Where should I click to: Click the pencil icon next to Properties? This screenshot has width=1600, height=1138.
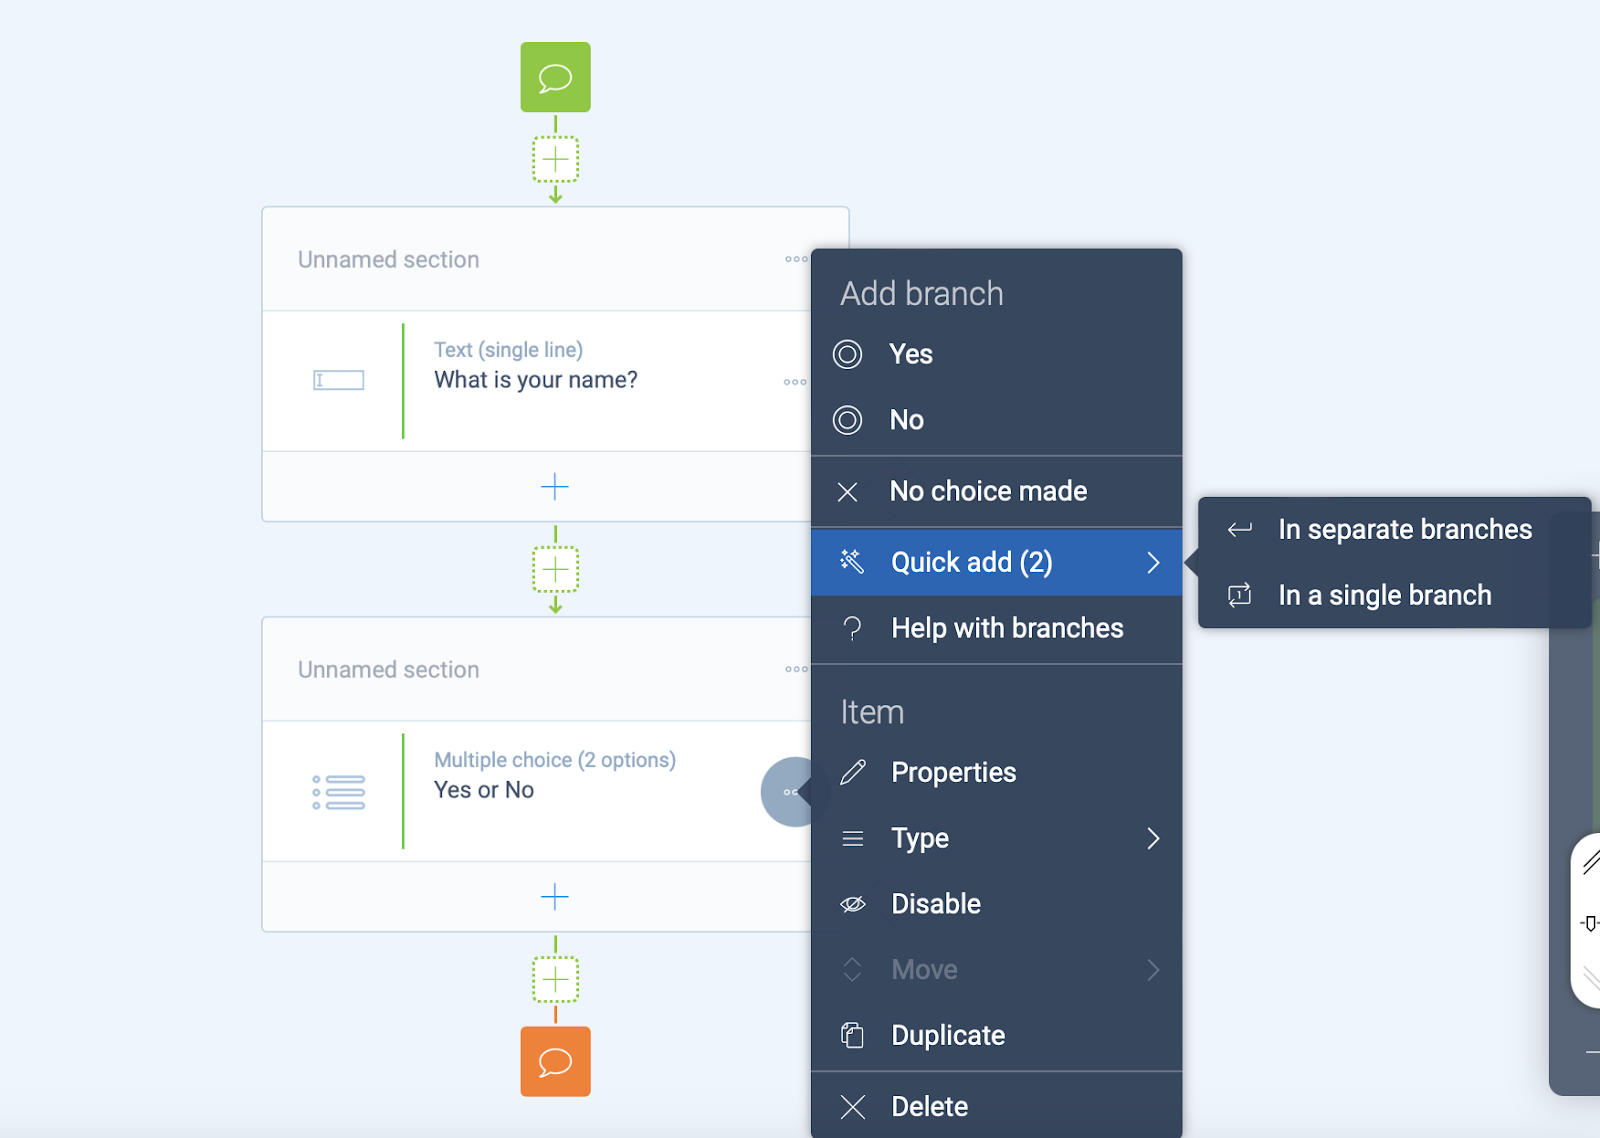coord(852,772)
